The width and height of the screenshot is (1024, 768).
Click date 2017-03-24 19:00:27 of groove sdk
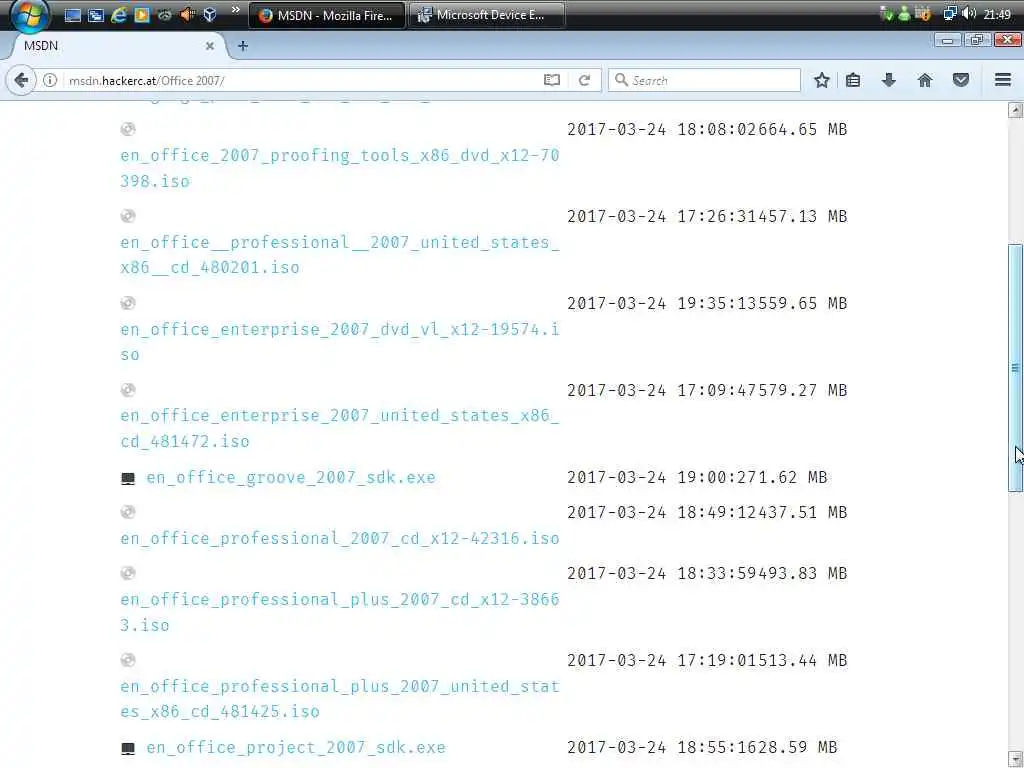tap(662, 477)
